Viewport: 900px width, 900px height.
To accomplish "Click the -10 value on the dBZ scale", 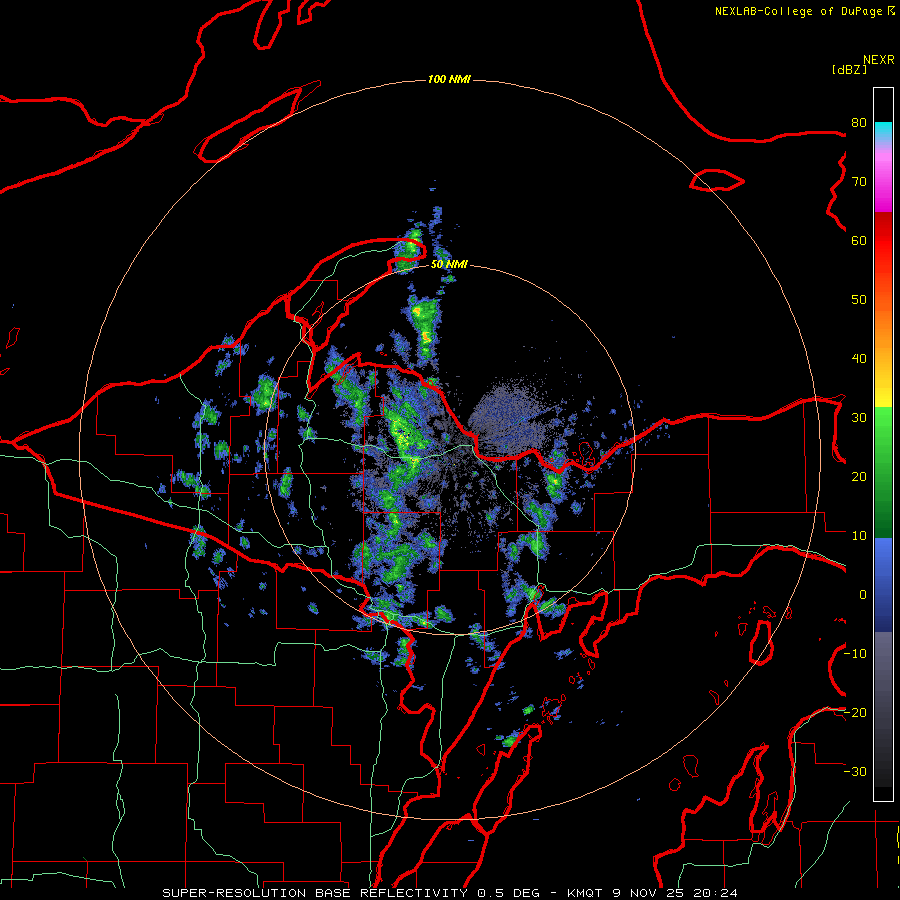I will pyautogui.click(x=855, y=654).
